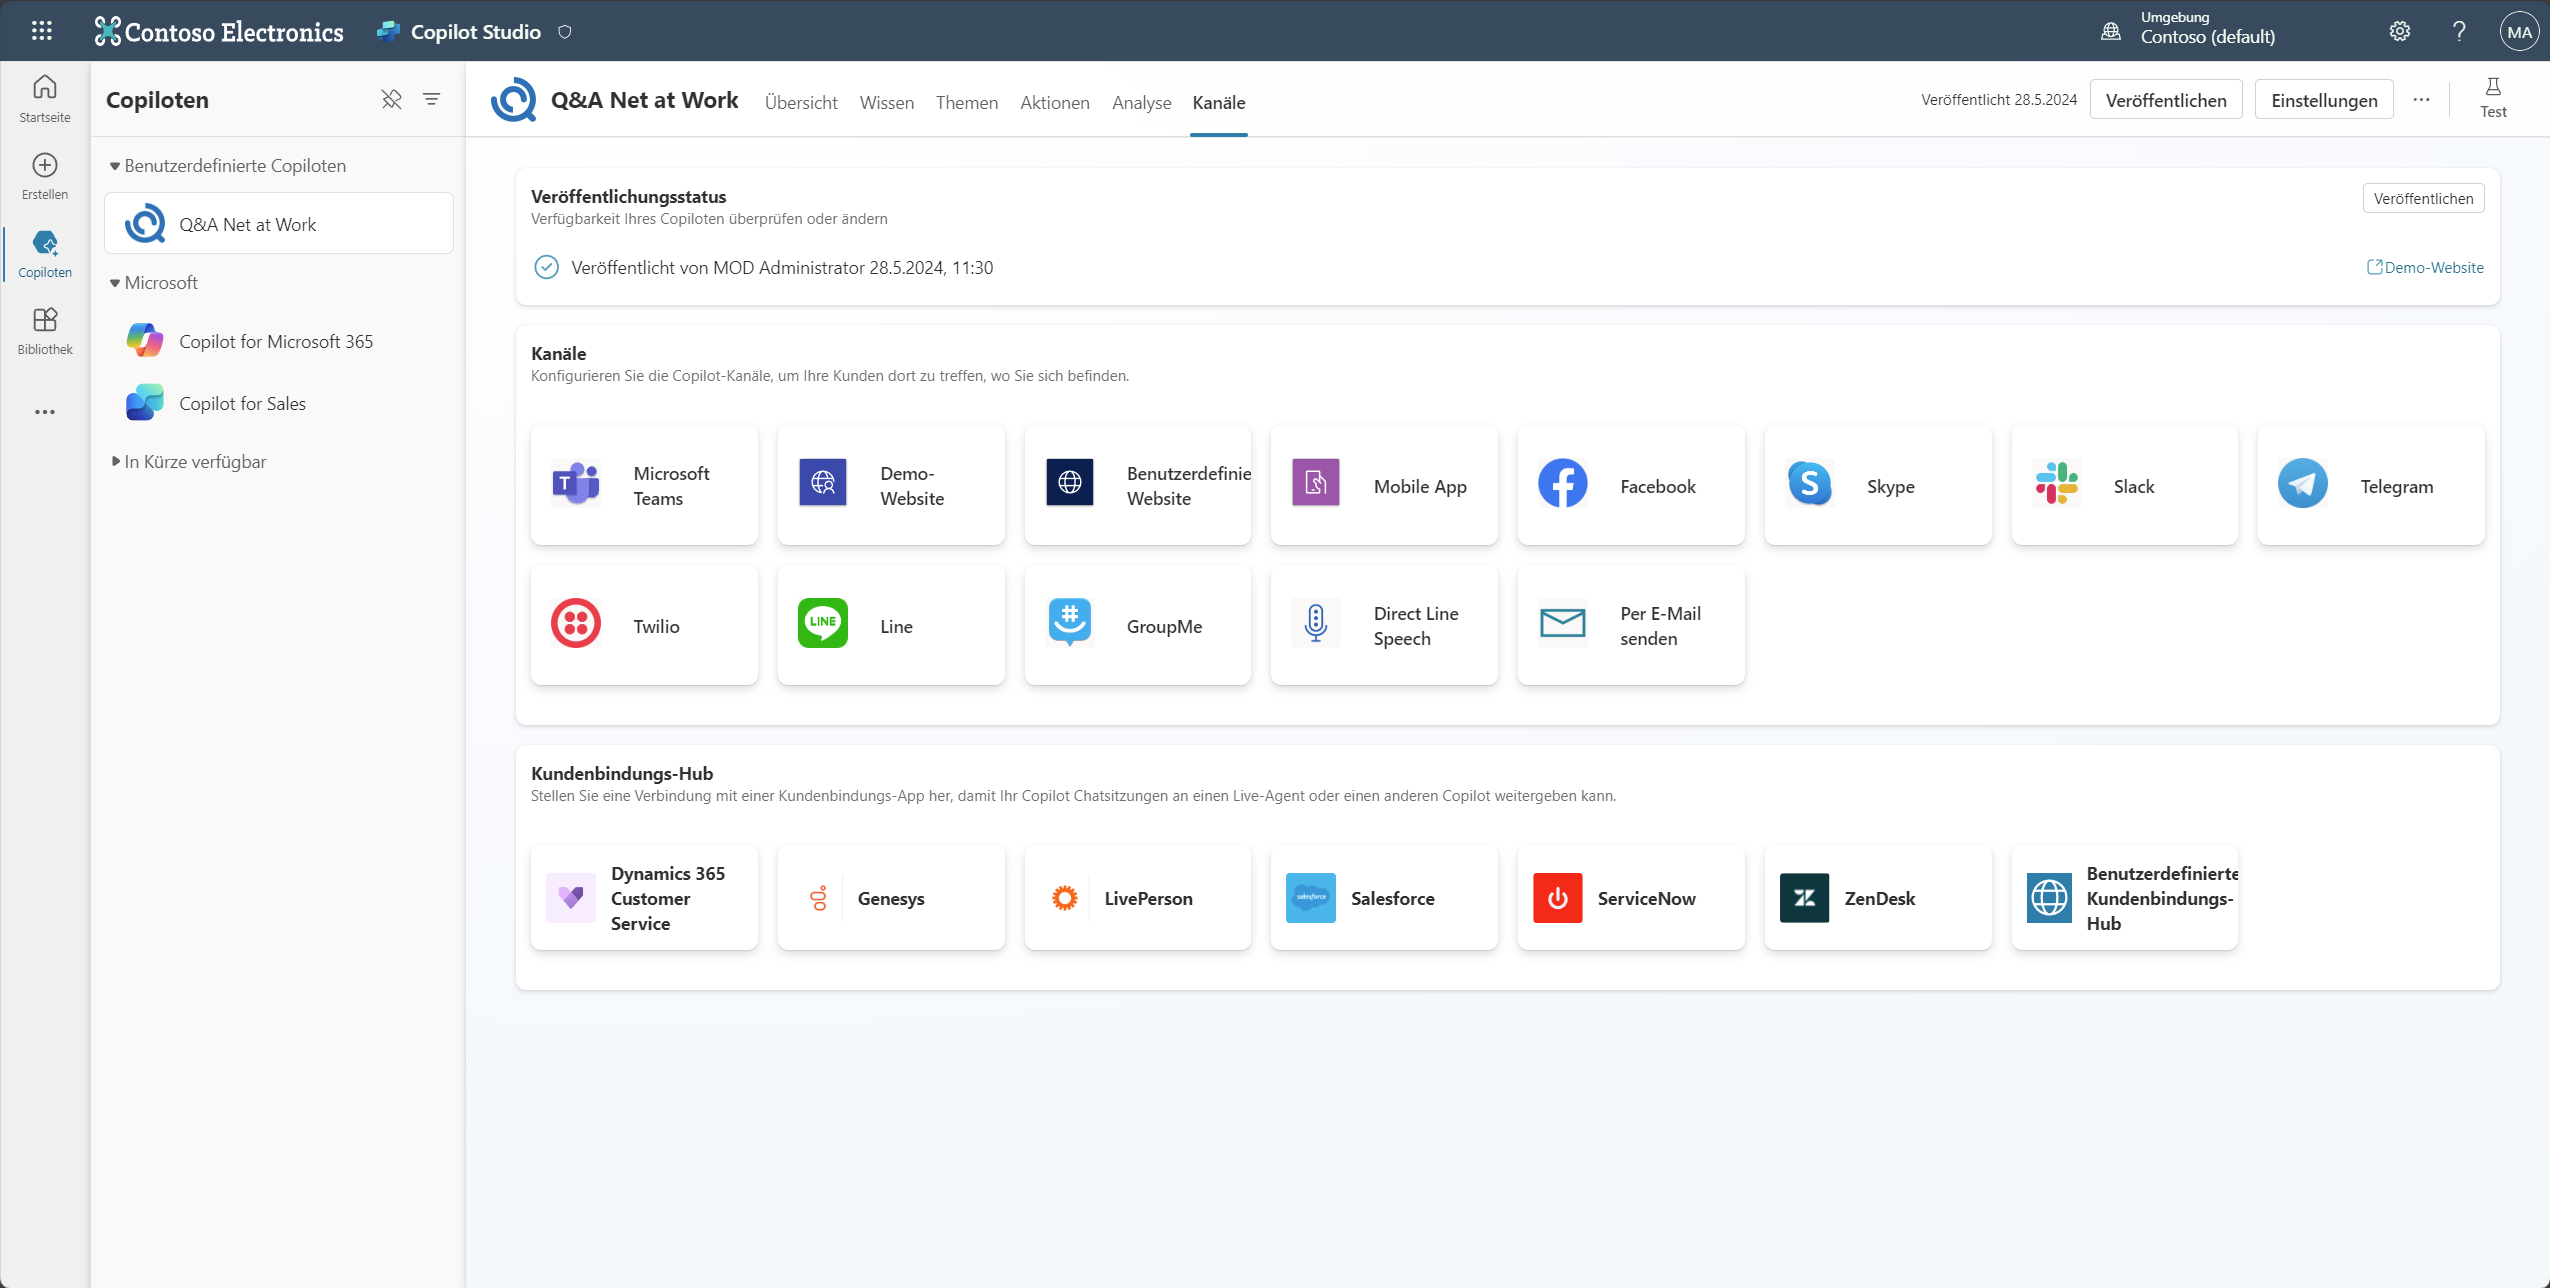Viewport: 2550px width, 1288px height.
Task: Open the filter icon in Copiloten panel
Action: click(x=431, y=99)
